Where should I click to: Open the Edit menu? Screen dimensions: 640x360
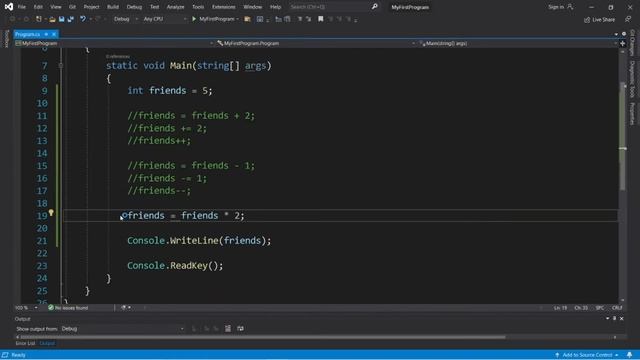coord(38,7)
